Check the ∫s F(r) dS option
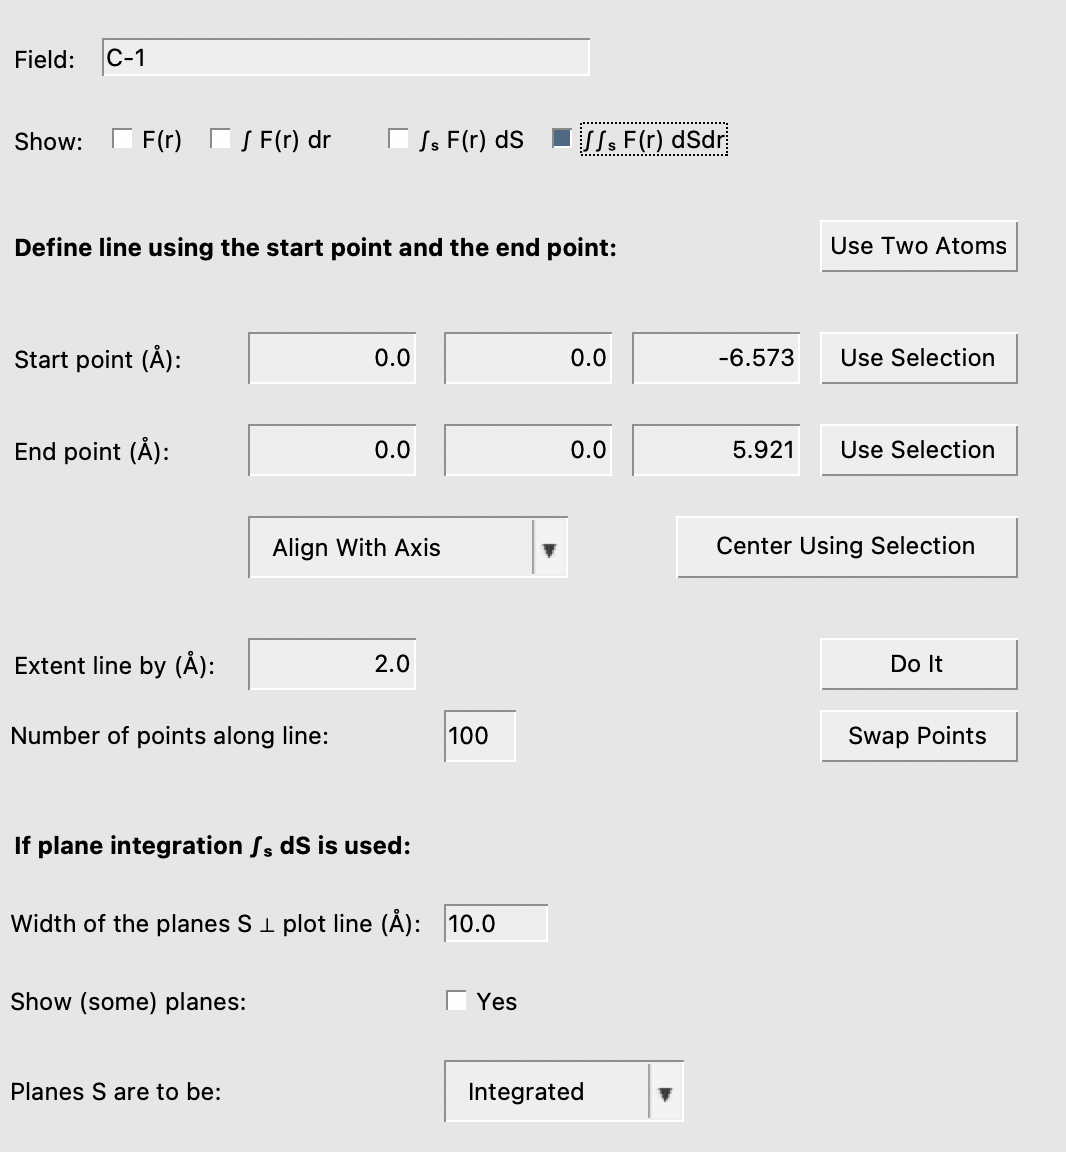The height and width of the screenshot is (1152, 1066). point(399,139)
